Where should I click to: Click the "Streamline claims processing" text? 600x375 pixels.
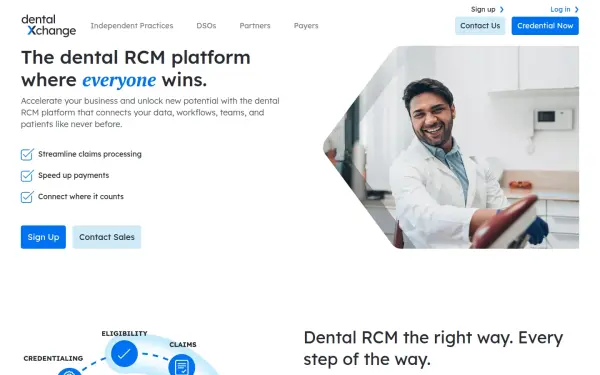(x=90, y=154)
